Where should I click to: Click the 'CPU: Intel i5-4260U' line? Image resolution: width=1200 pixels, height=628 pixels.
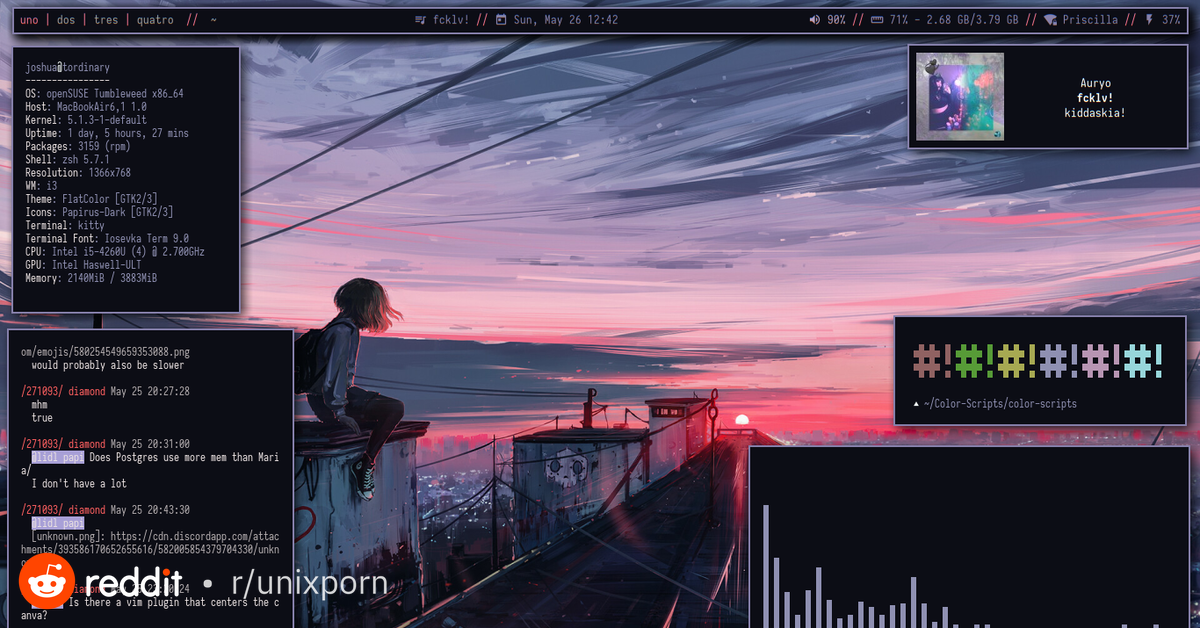pos(115,251)
